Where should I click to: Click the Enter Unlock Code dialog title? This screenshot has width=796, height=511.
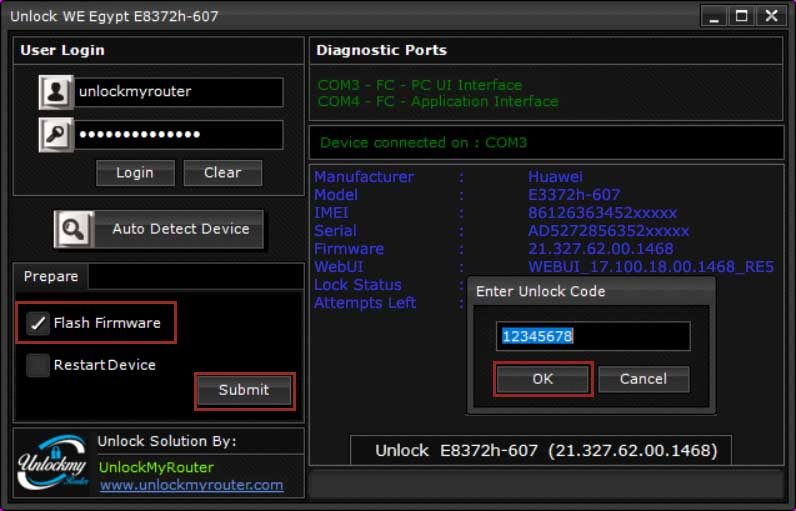[541, 291]
